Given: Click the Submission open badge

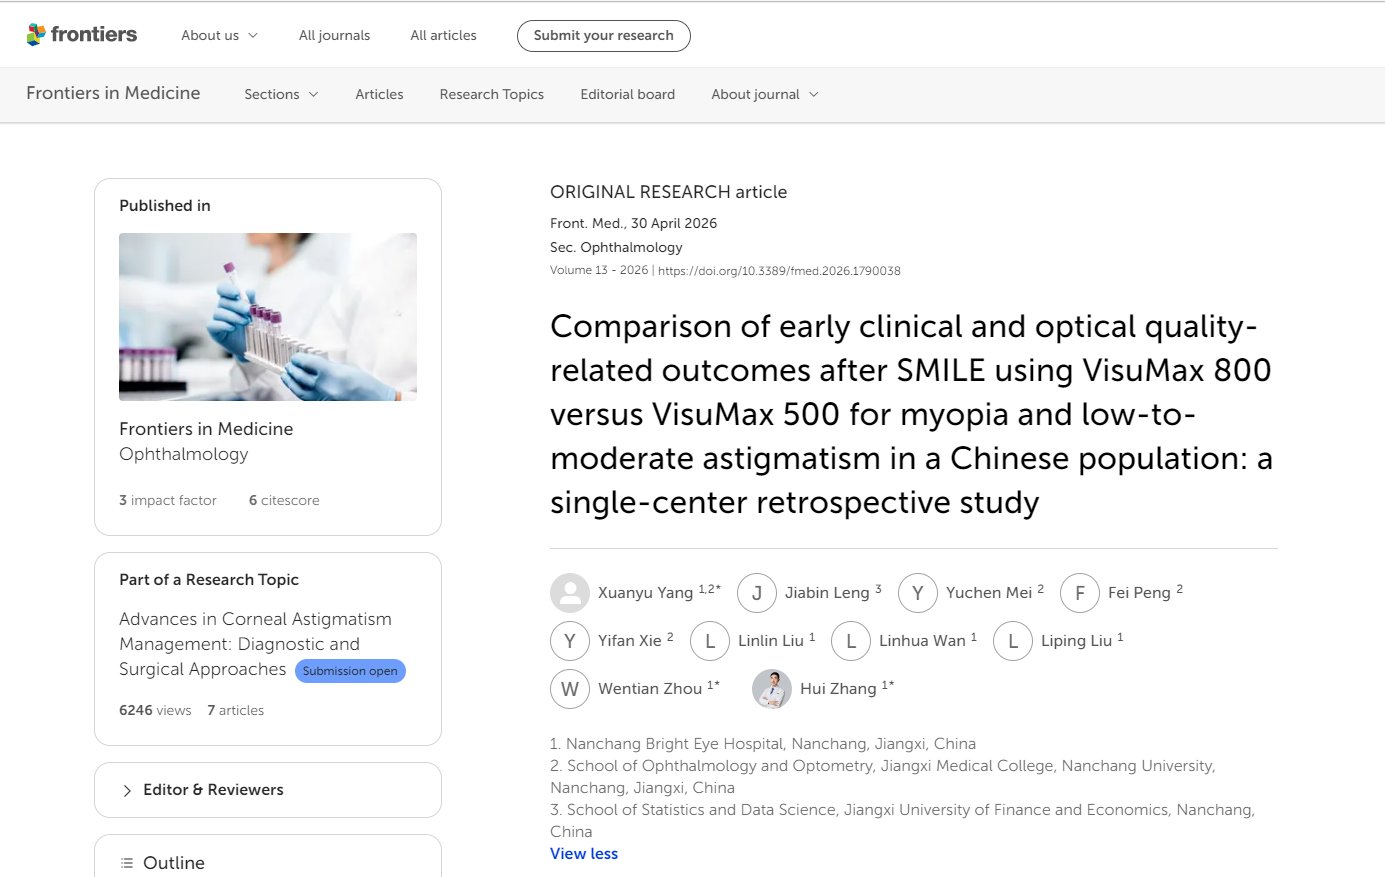Looking at the screenshot, I should pos(350,671).
